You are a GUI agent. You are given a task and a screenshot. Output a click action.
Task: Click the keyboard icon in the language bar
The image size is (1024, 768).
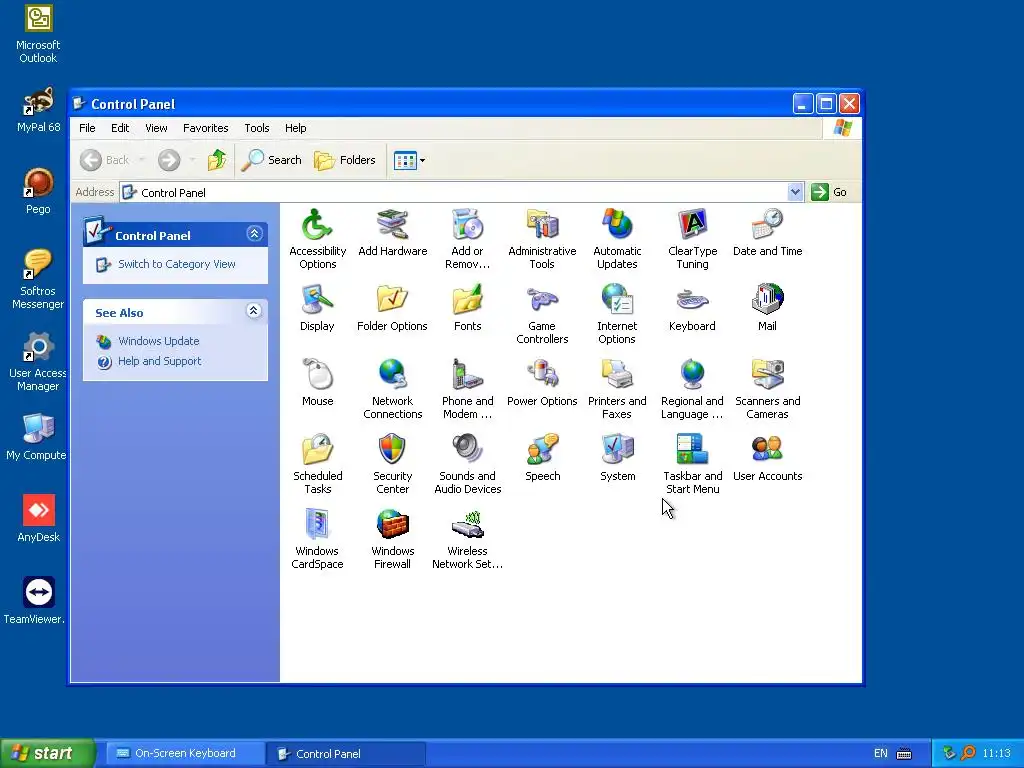coord(904,754)
